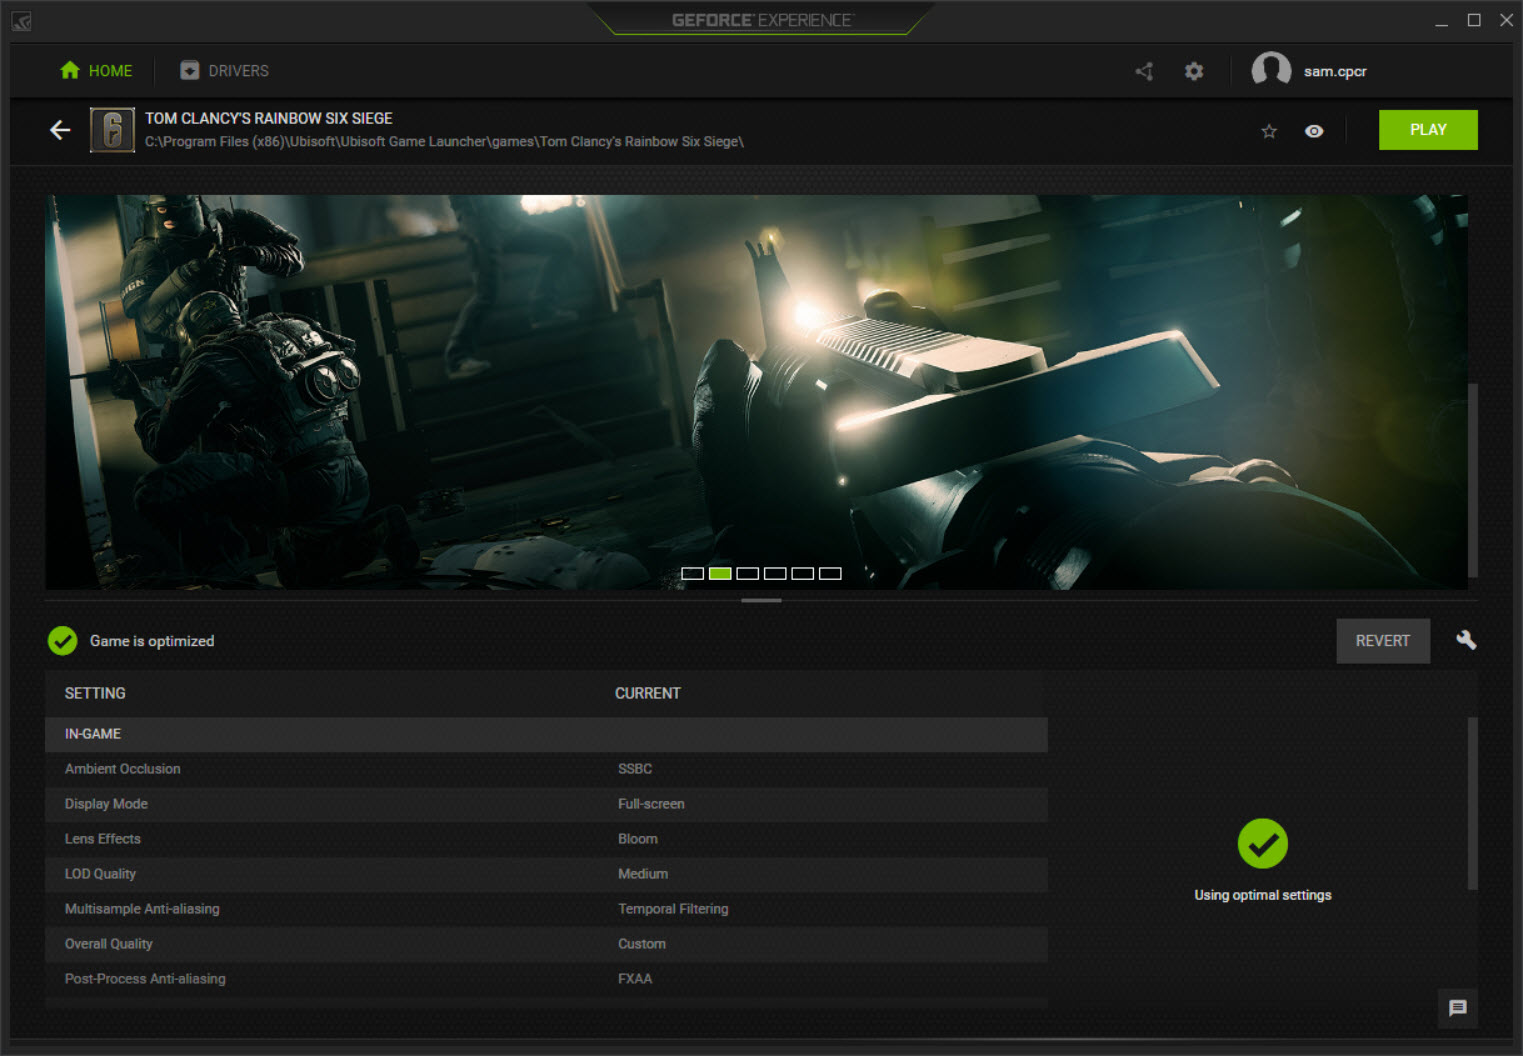Select the Post-Process Anti-aliasing row
Screen dimensions: 1523x1056
(x=546, y=979)
